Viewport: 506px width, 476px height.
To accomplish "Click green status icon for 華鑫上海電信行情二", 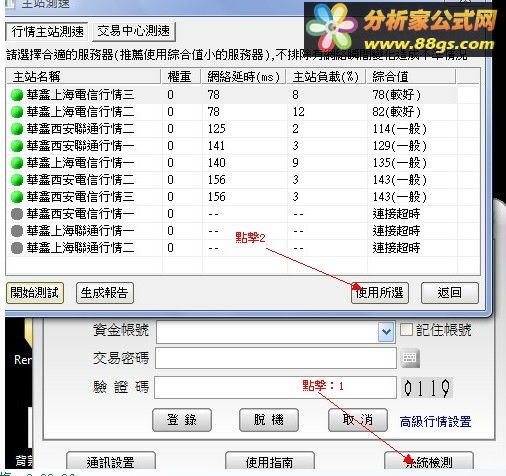I will (x=17, y=112).
